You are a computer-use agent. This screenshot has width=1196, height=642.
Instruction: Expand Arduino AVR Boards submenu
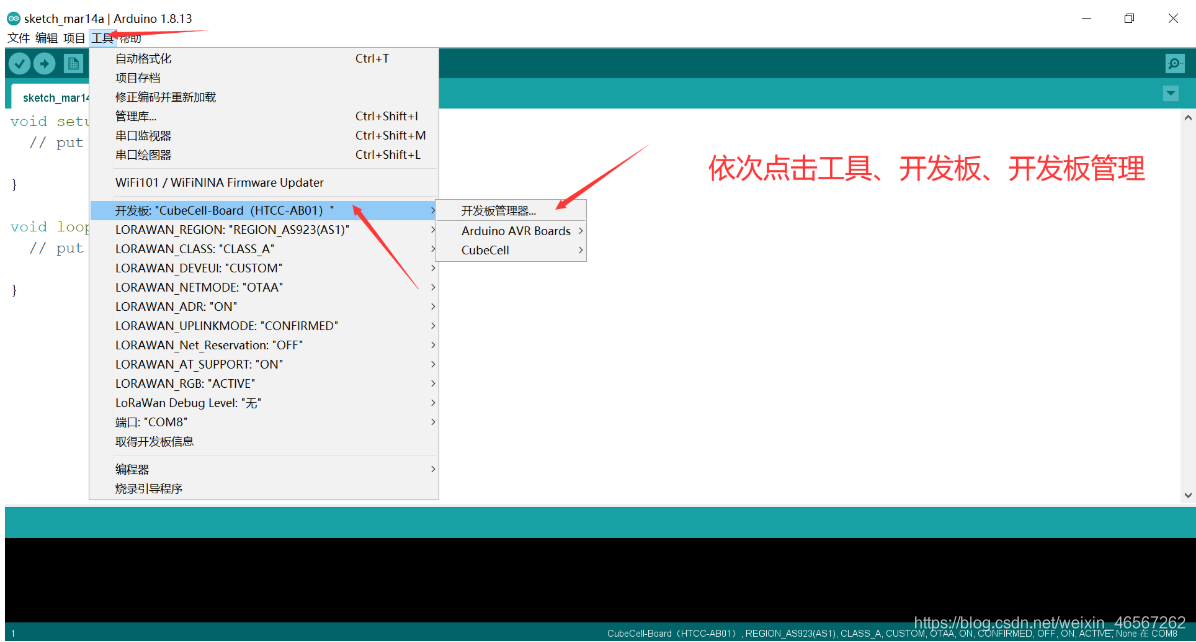pyautogui.click(x=512, y=230)
